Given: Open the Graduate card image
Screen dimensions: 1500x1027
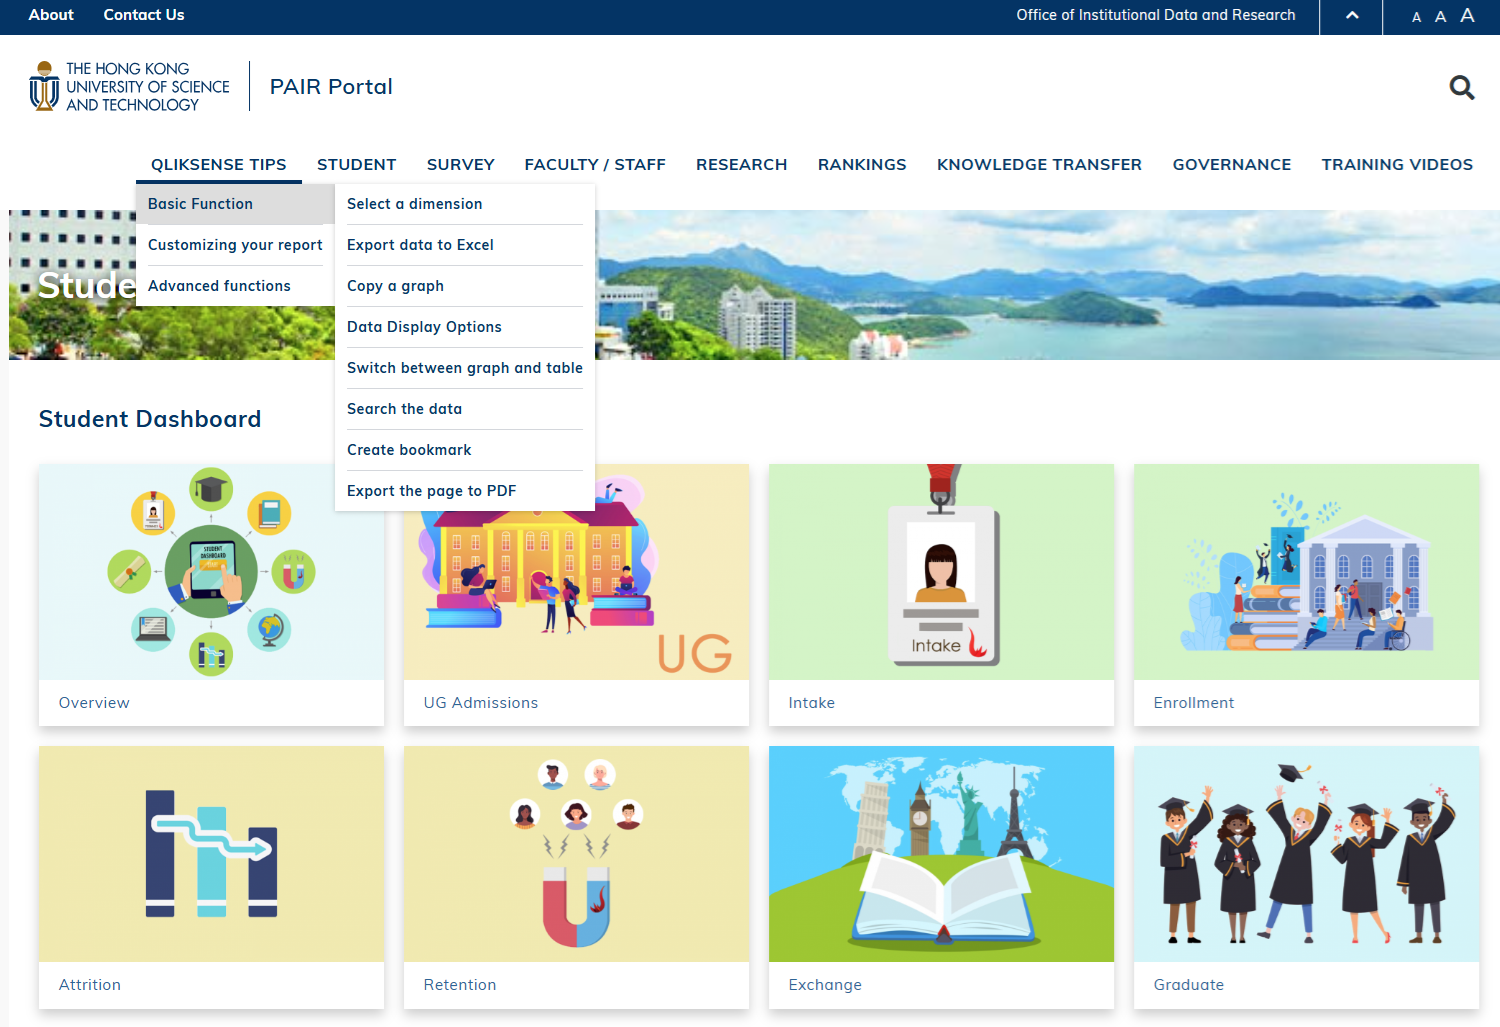Looking at the screenshot, I should [x=1306, y=854].
